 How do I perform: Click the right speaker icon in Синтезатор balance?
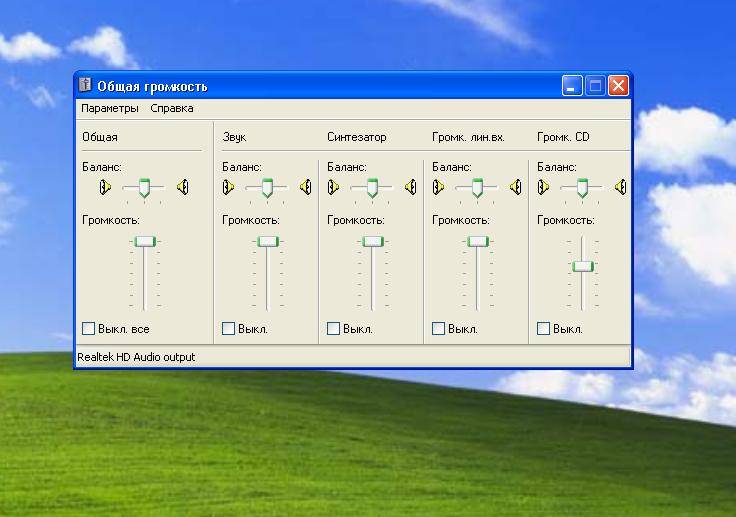(411, 187)
